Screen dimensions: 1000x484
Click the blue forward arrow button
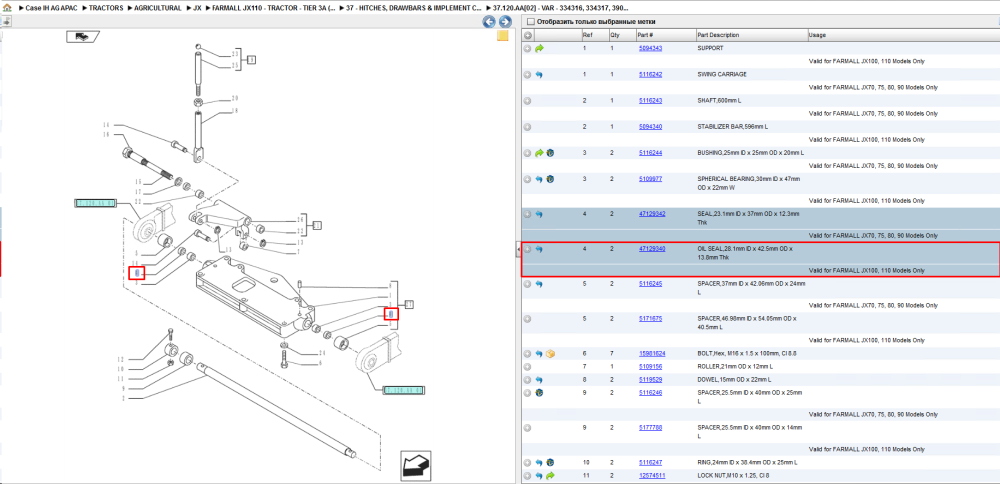pyautogui.click(x=504, y=22)
